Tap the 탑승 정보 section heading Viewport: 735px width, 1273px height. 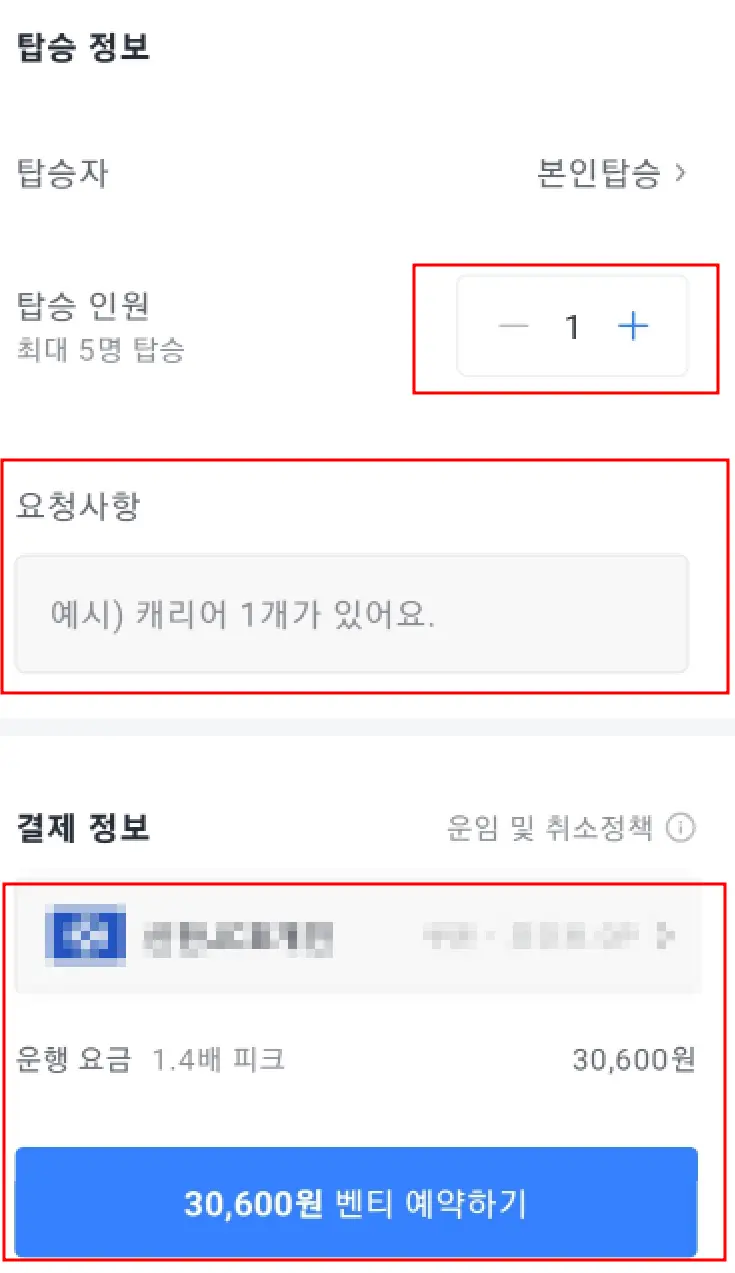83,47
